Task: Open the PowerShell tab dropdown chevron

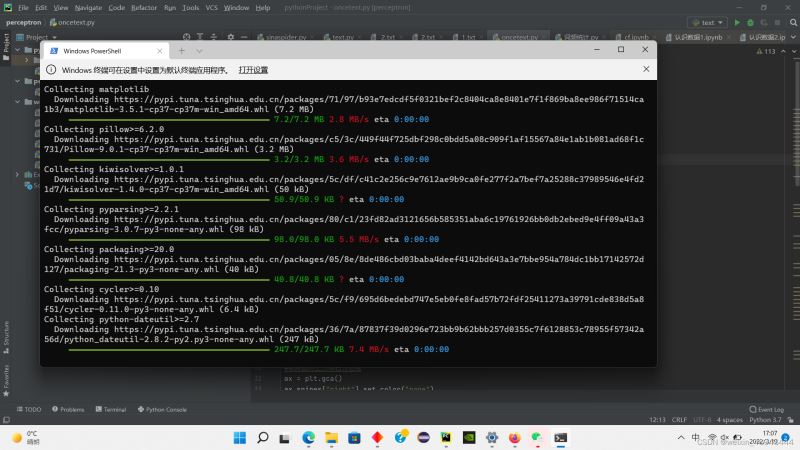Action: pyautogui.click(x=199, y=51)
